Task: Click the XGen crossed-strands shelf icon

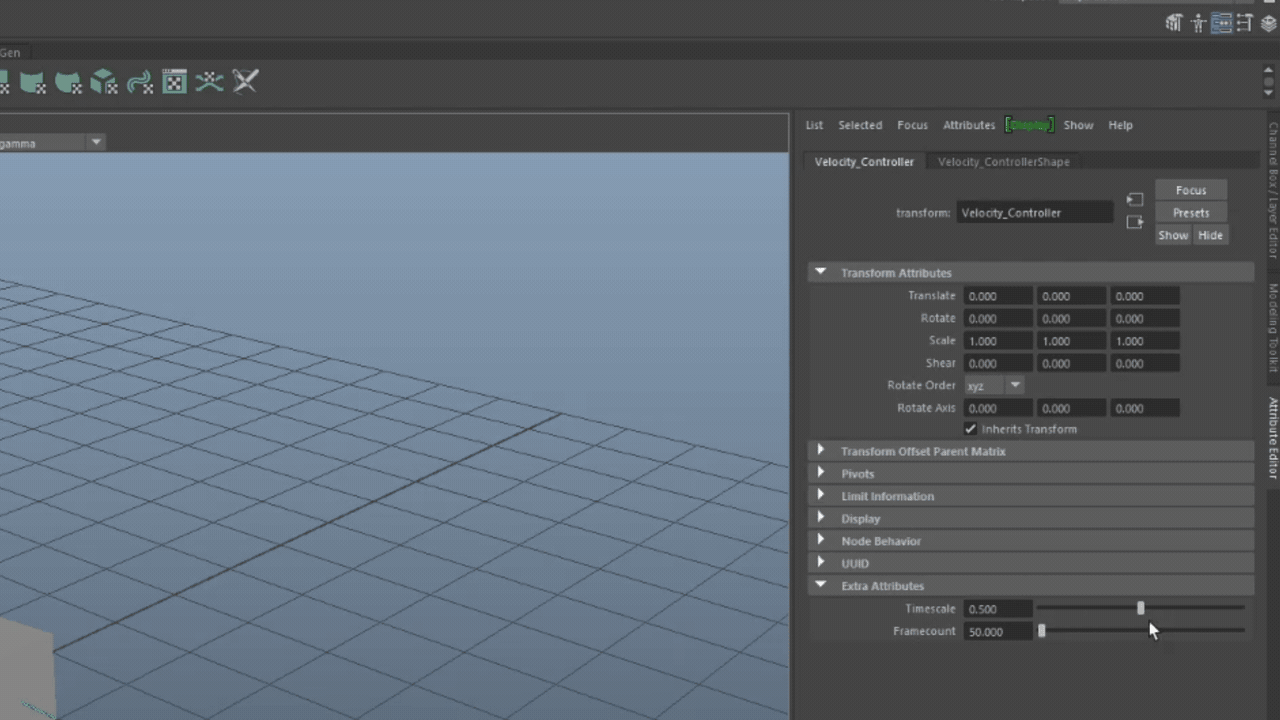Action: 209,82
